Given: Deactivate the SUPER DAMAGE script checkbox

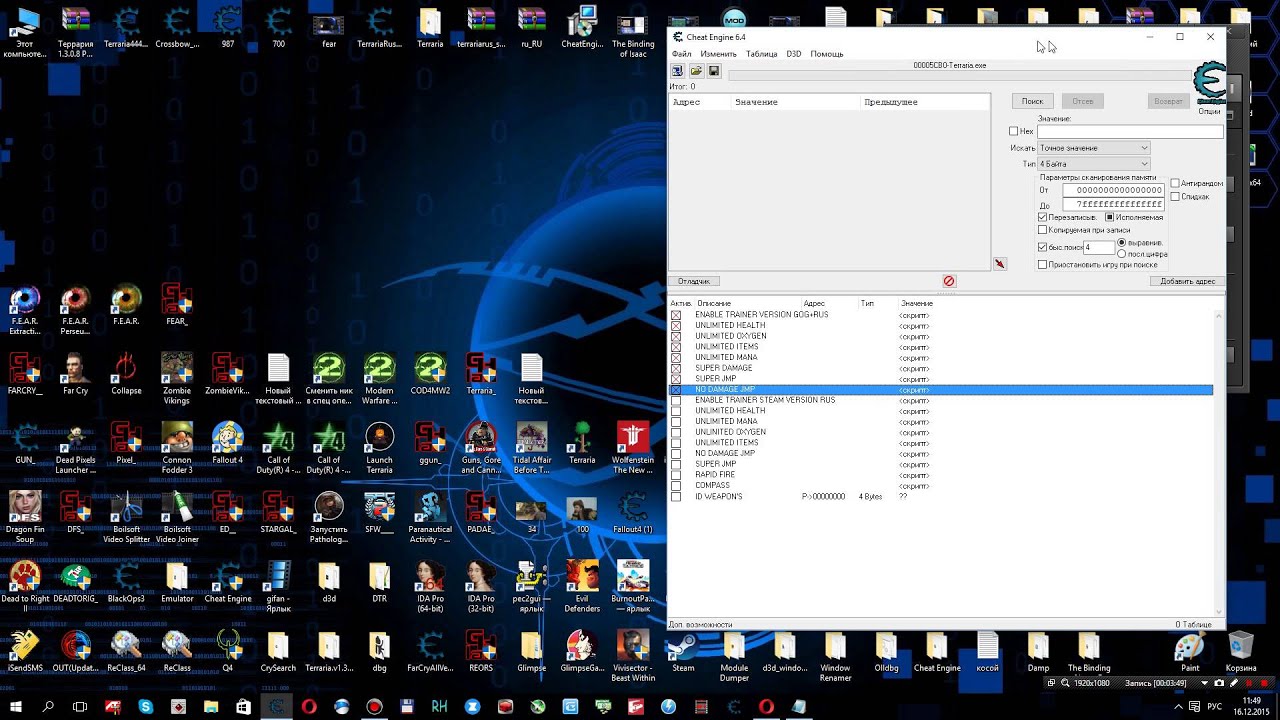Looking at the screenshot, I should click(676, 368).
